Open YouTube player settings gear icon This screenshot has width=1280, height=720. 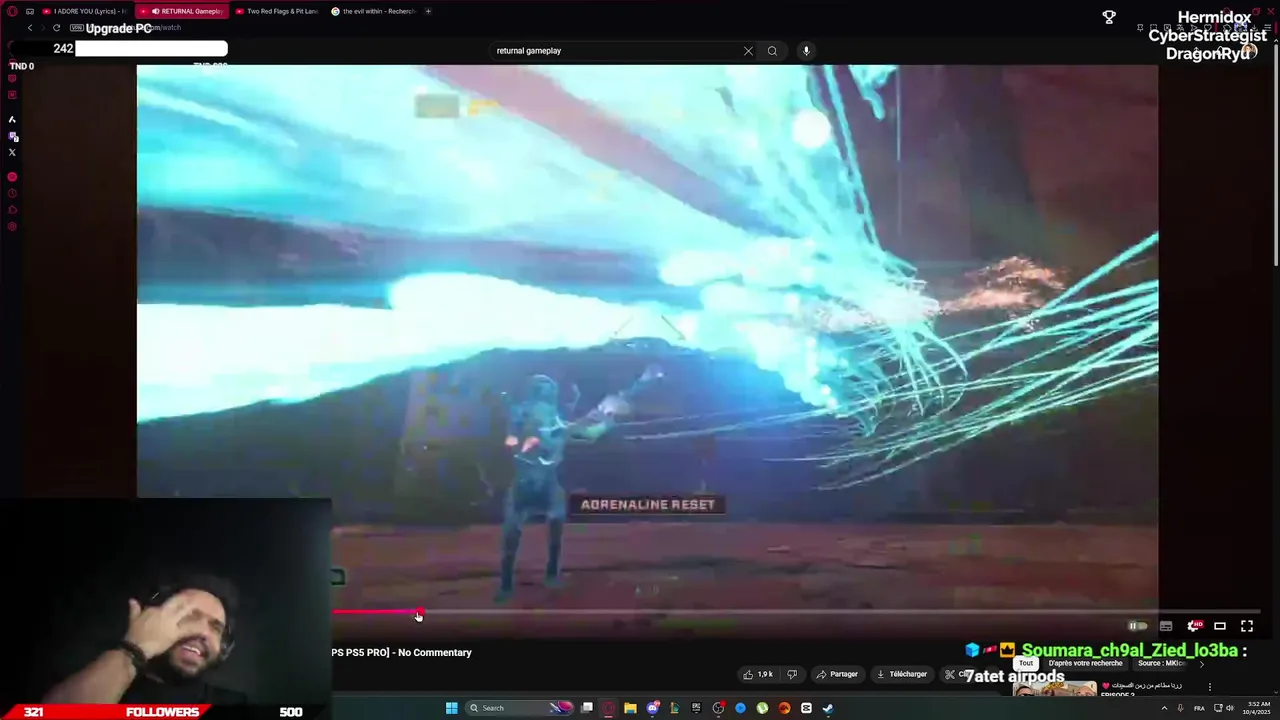point(1193,626)
